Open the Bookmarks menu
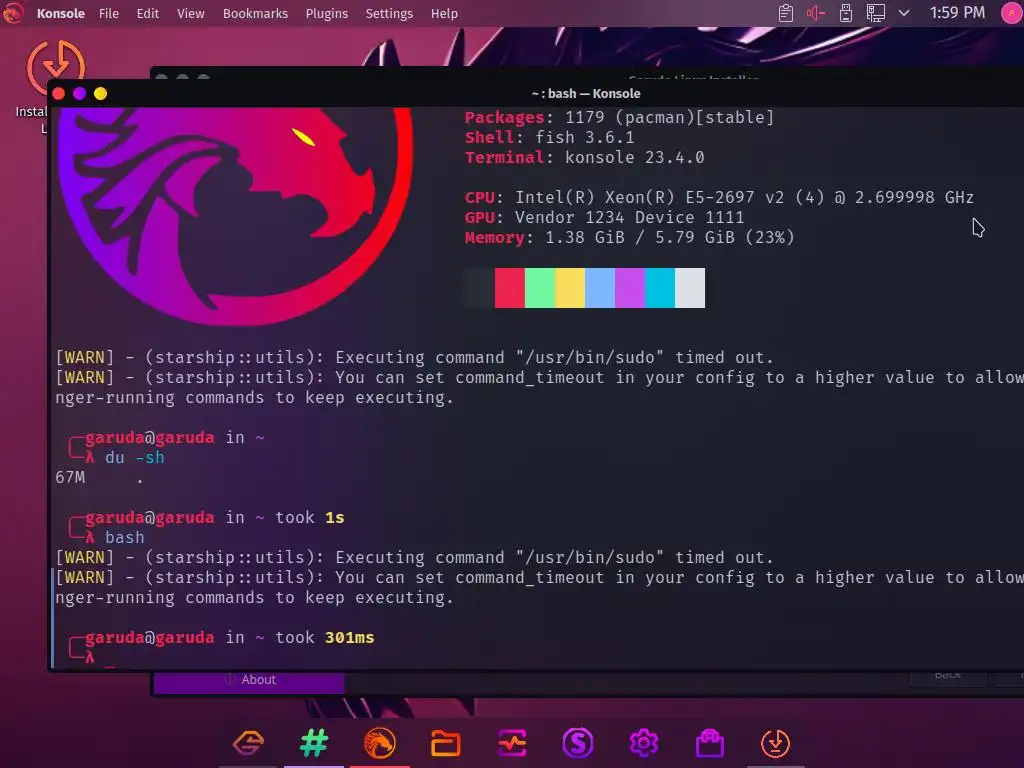This screenshot has width=1024, height=768. click(255, 13)
